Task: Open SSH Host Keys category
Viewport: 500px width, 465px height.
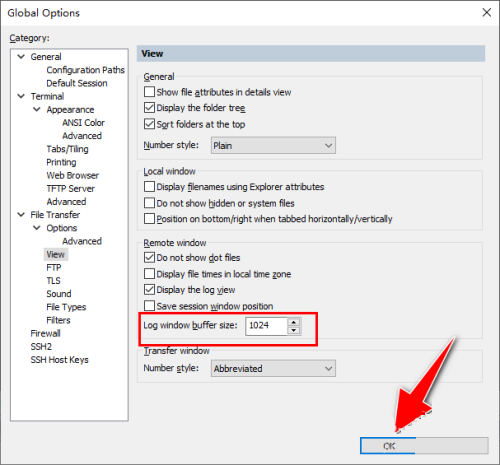Action: coord(60,360)
